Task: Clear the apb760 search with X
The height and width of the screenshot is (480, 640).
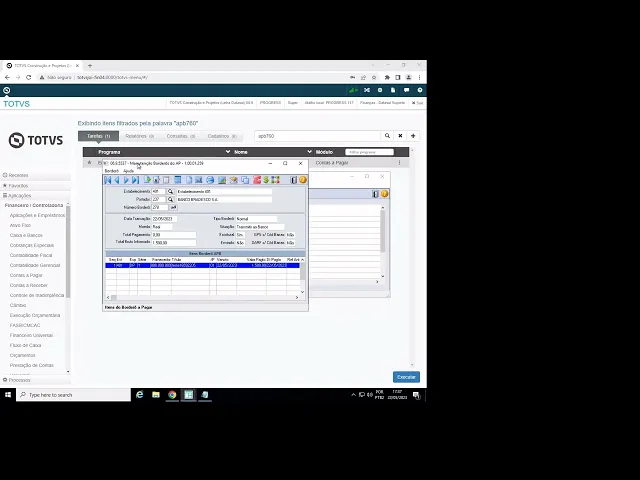Action: pos(400,136)
